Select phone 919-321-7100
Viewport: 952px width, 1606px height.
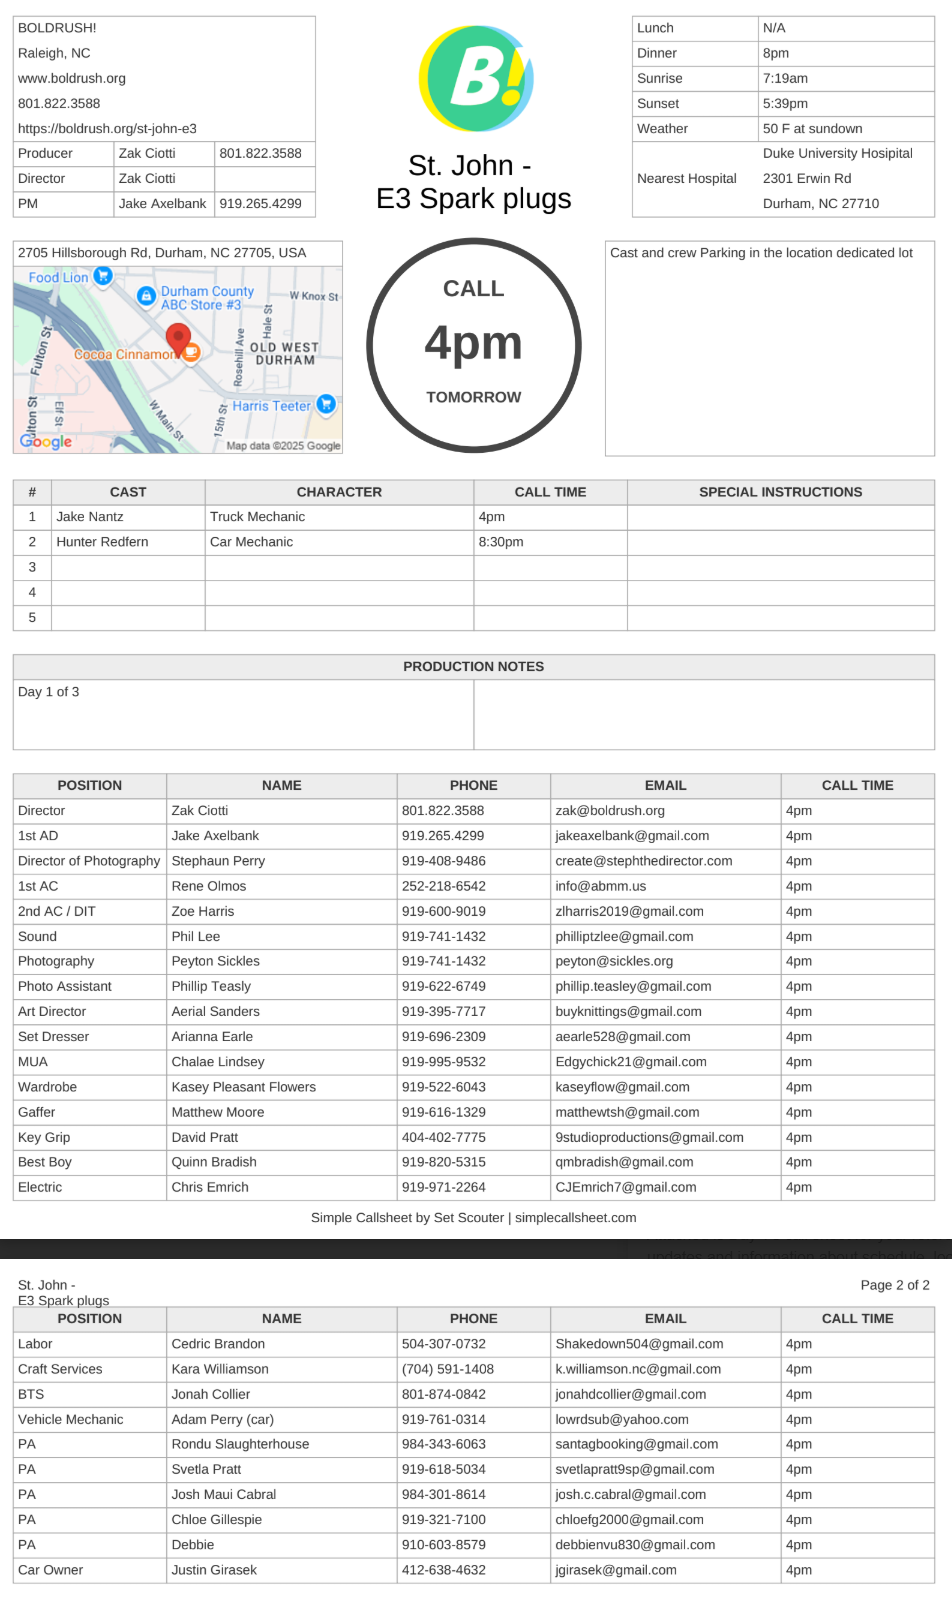[444, 1519]
